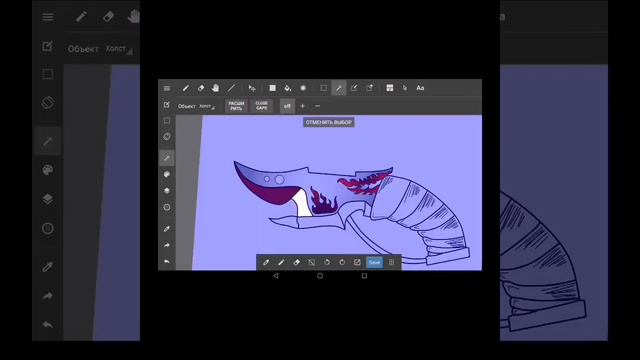The image size is (640, 360).
Task: Toggle the 'off' switch in options bar
Action: (x=287, y=106)
